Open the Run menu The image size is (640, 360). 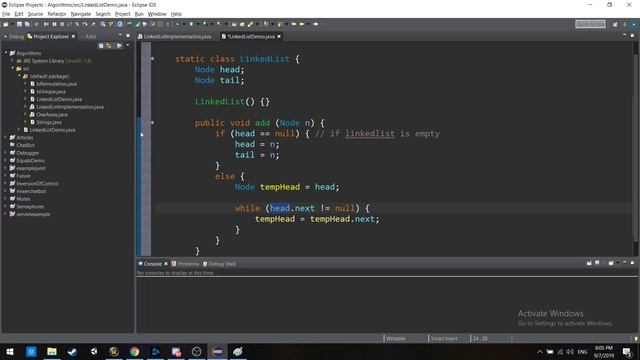coord(139,14)
